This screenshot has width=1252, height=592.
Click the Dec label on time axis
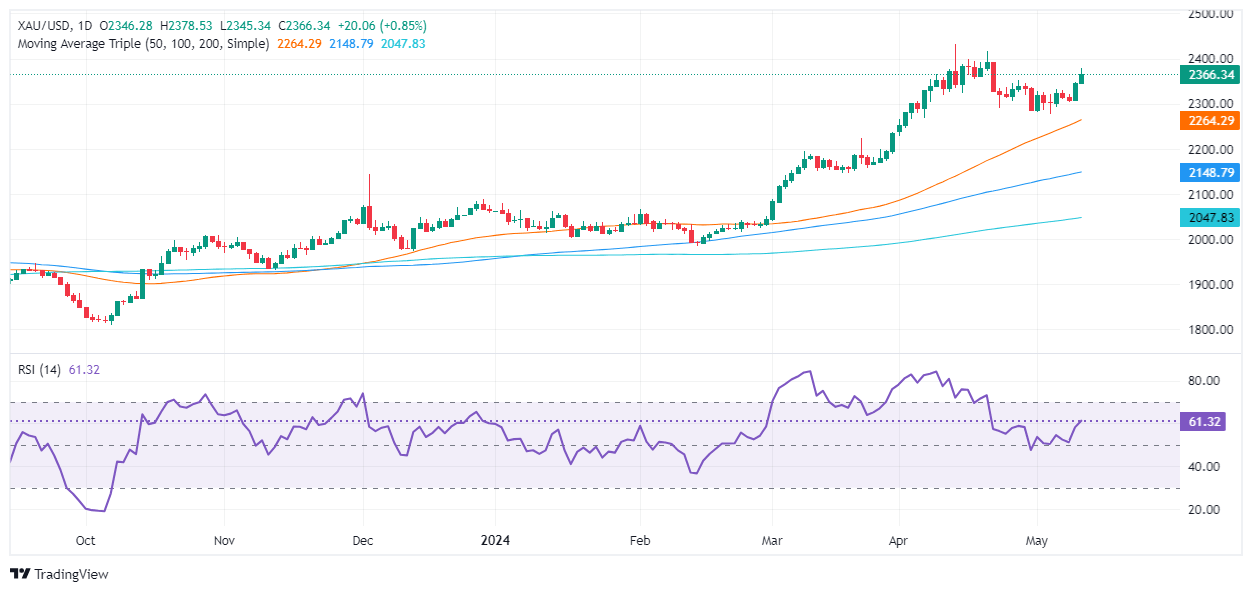[x=363, y=541]
